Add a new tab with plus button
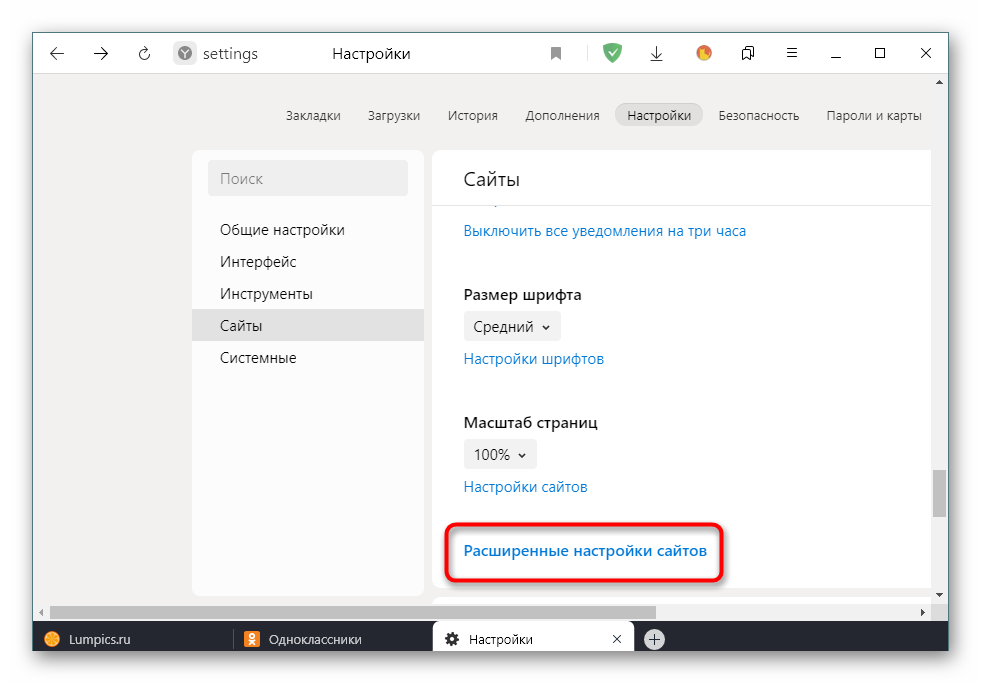The image size is (981, 683). pyautogui.click(x=654, y=639)
